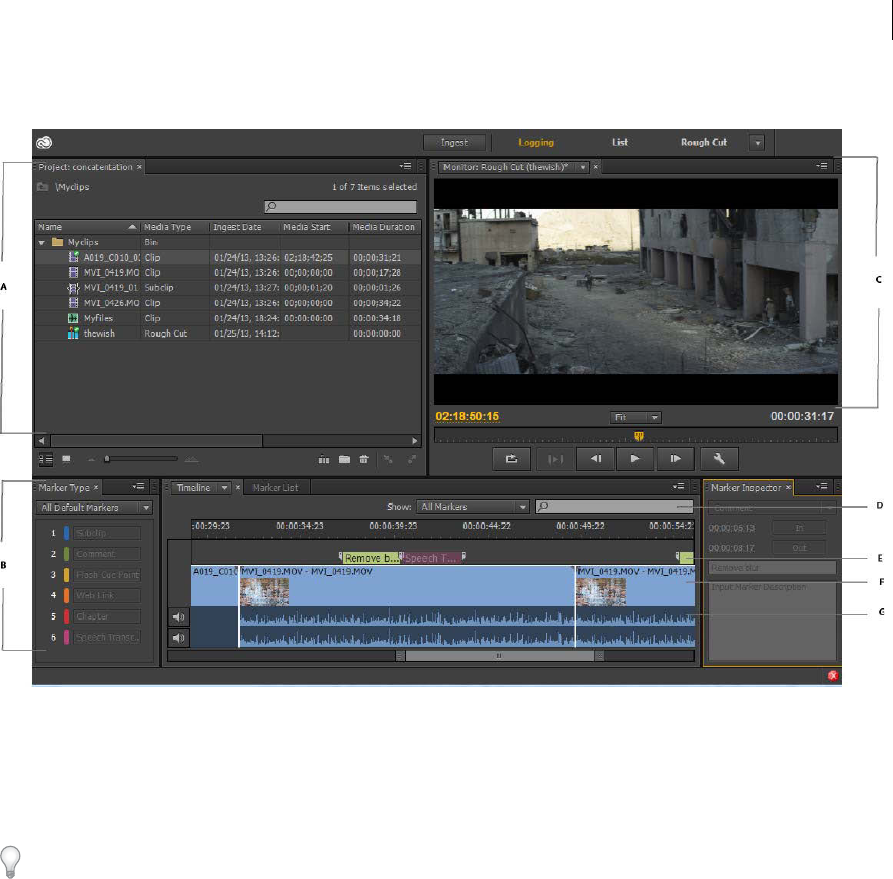Switch to the Logging workspace

536,142
